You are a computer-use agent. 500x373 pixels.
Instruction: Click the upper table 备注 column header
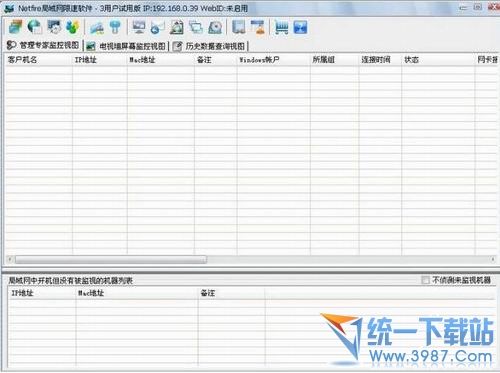(x=216, y=60)
